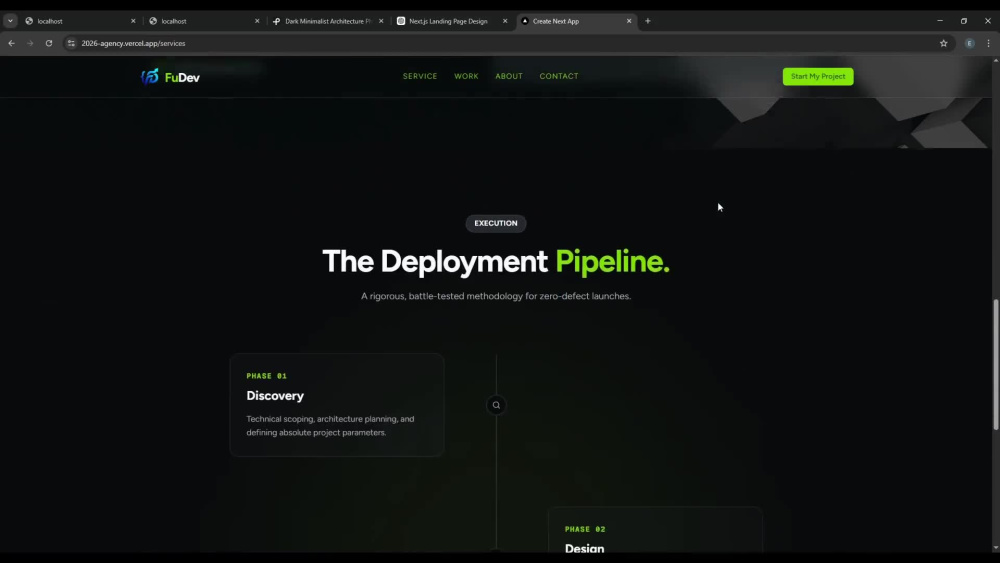1000x563 pixels.
Task: View site information icon in address bar
Action: (x=71, y=43)
